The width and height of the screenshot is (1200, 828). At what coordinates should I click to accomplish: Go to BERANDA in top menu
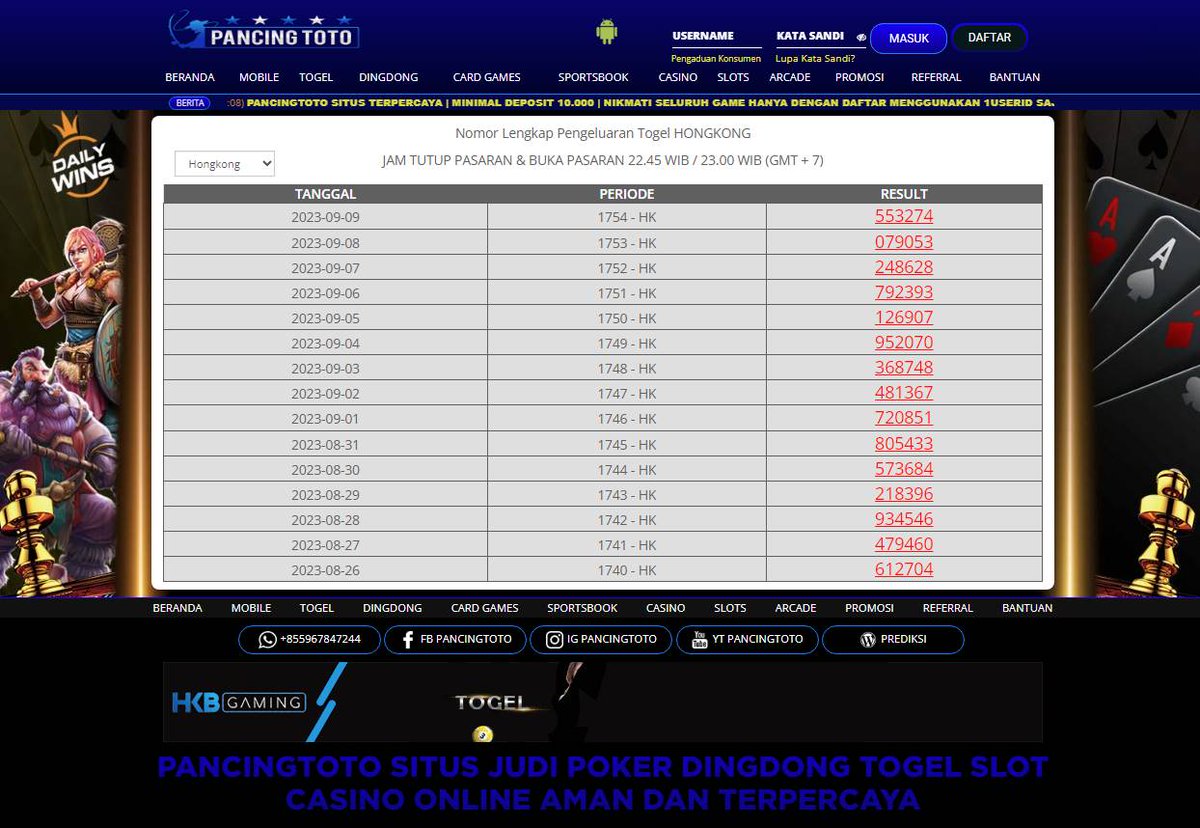(x=190, y=77)
